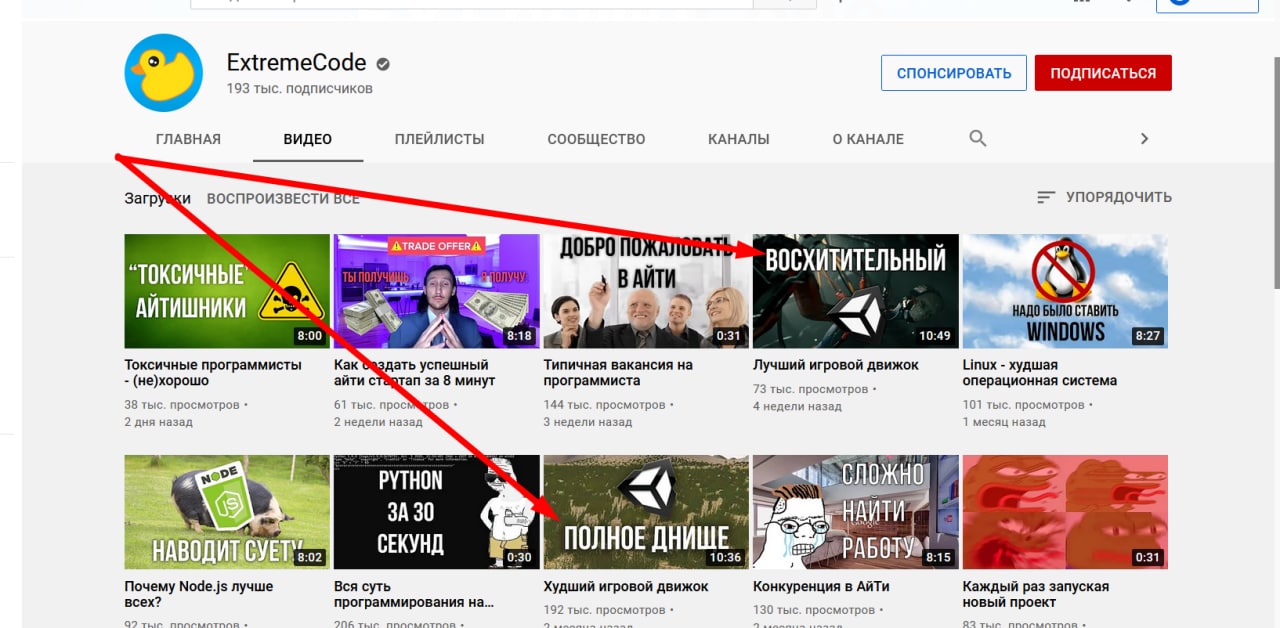Select the ВИДЕО tab
The width and height of the screenshot is (1280, 628).
(308, 139)
